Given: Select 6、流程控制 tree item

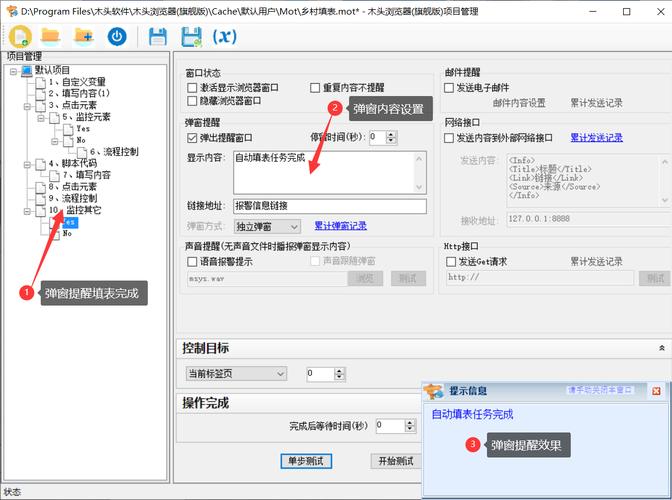Looking at the screenshot, I should click(x=114, y=152).
